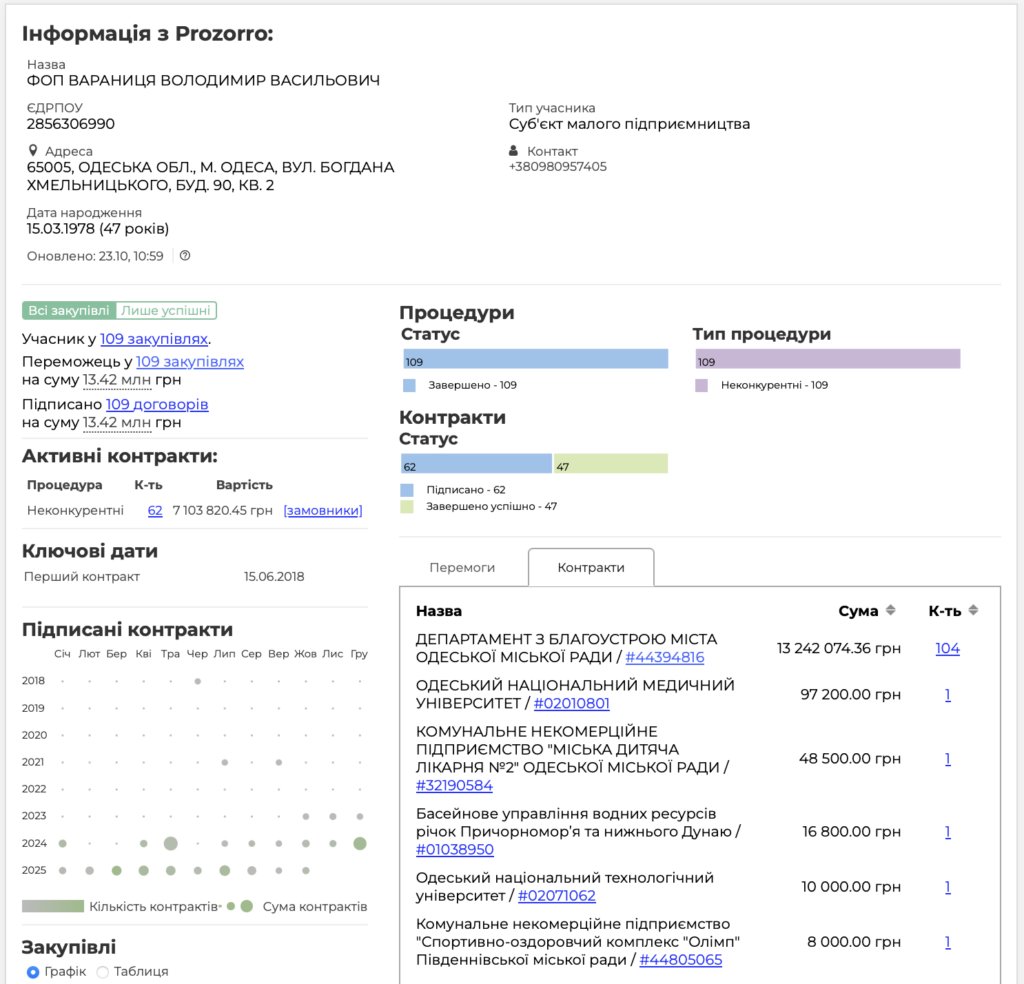
Task: Select the Графік radio button
Action: [x=33, y=972]
